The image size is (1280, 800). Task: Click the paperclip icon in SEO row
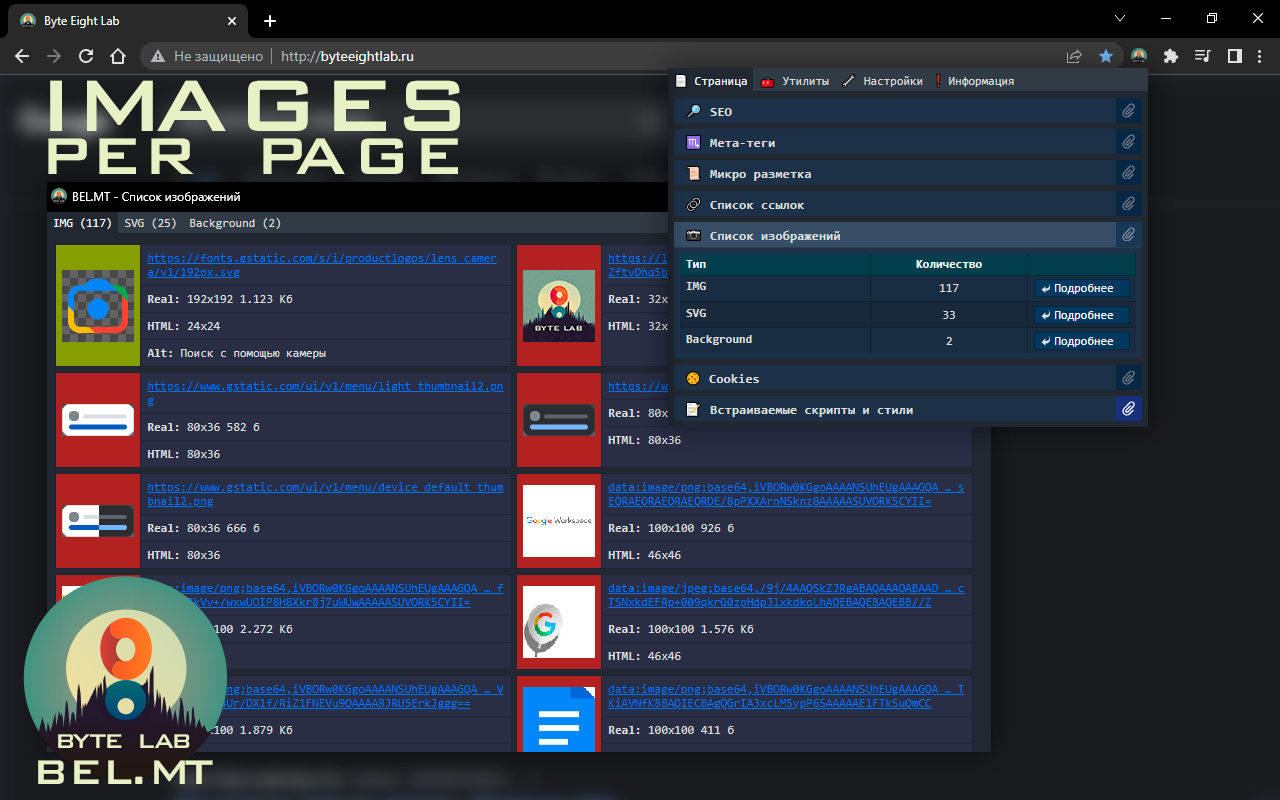1128,111
